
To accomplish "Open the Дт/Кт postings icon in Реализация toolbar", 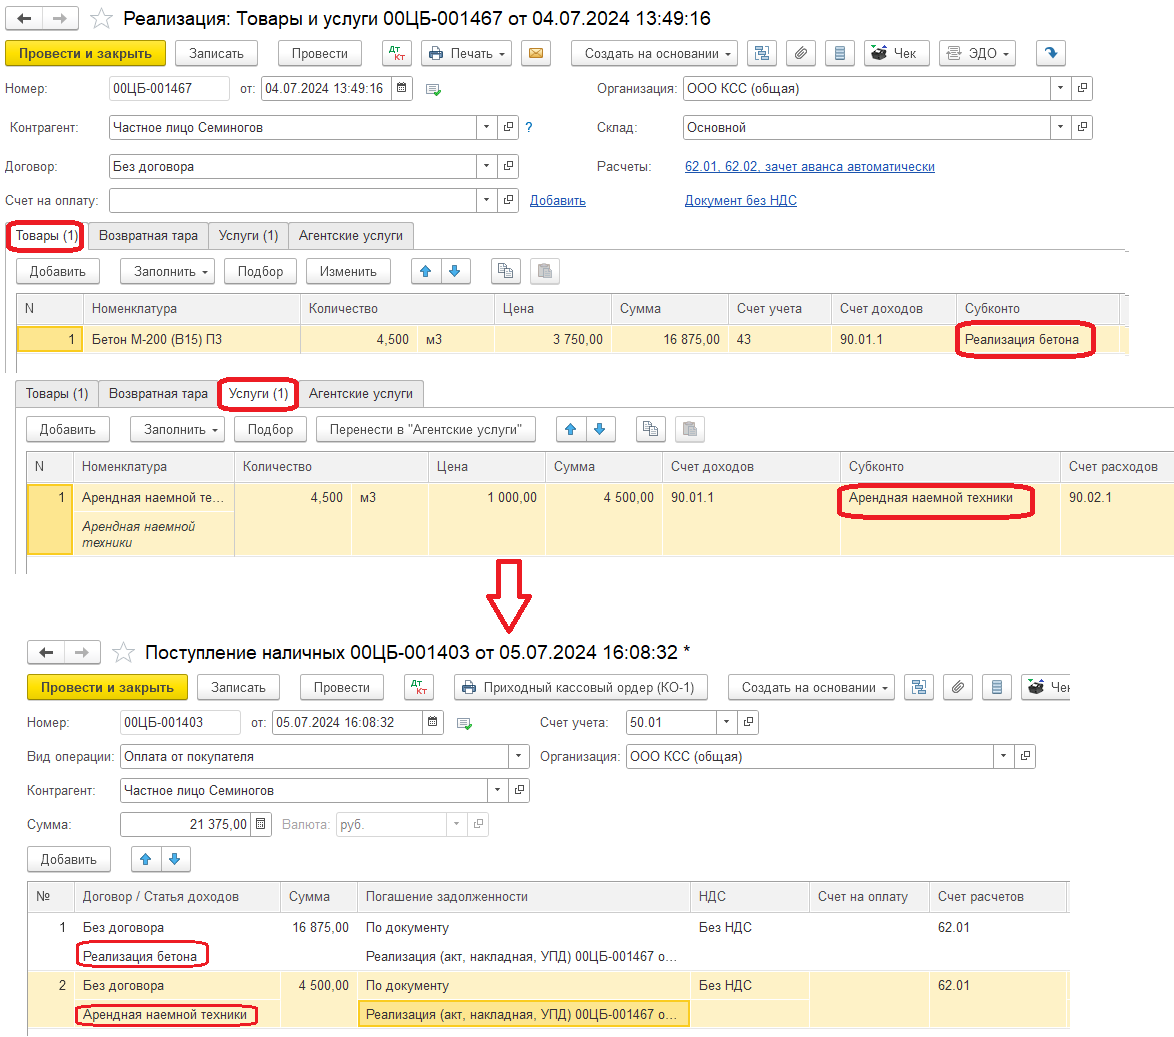I will (x=397, y=54).
